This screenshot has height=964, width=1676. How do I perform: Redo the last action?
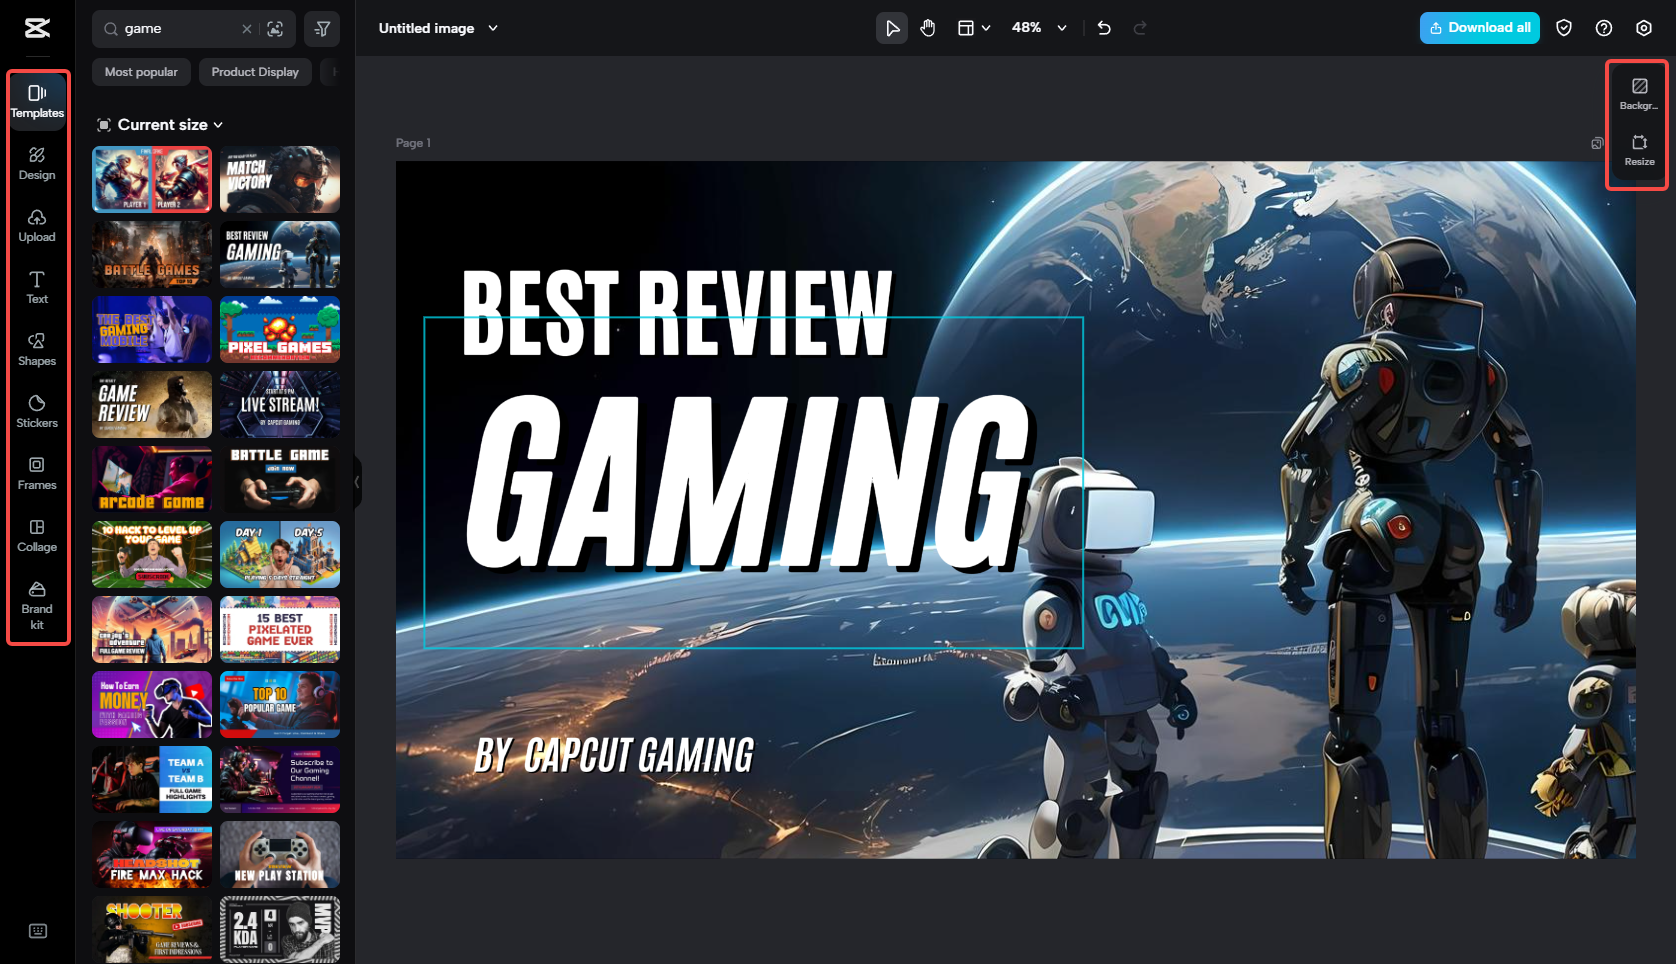click(1140, 28)
